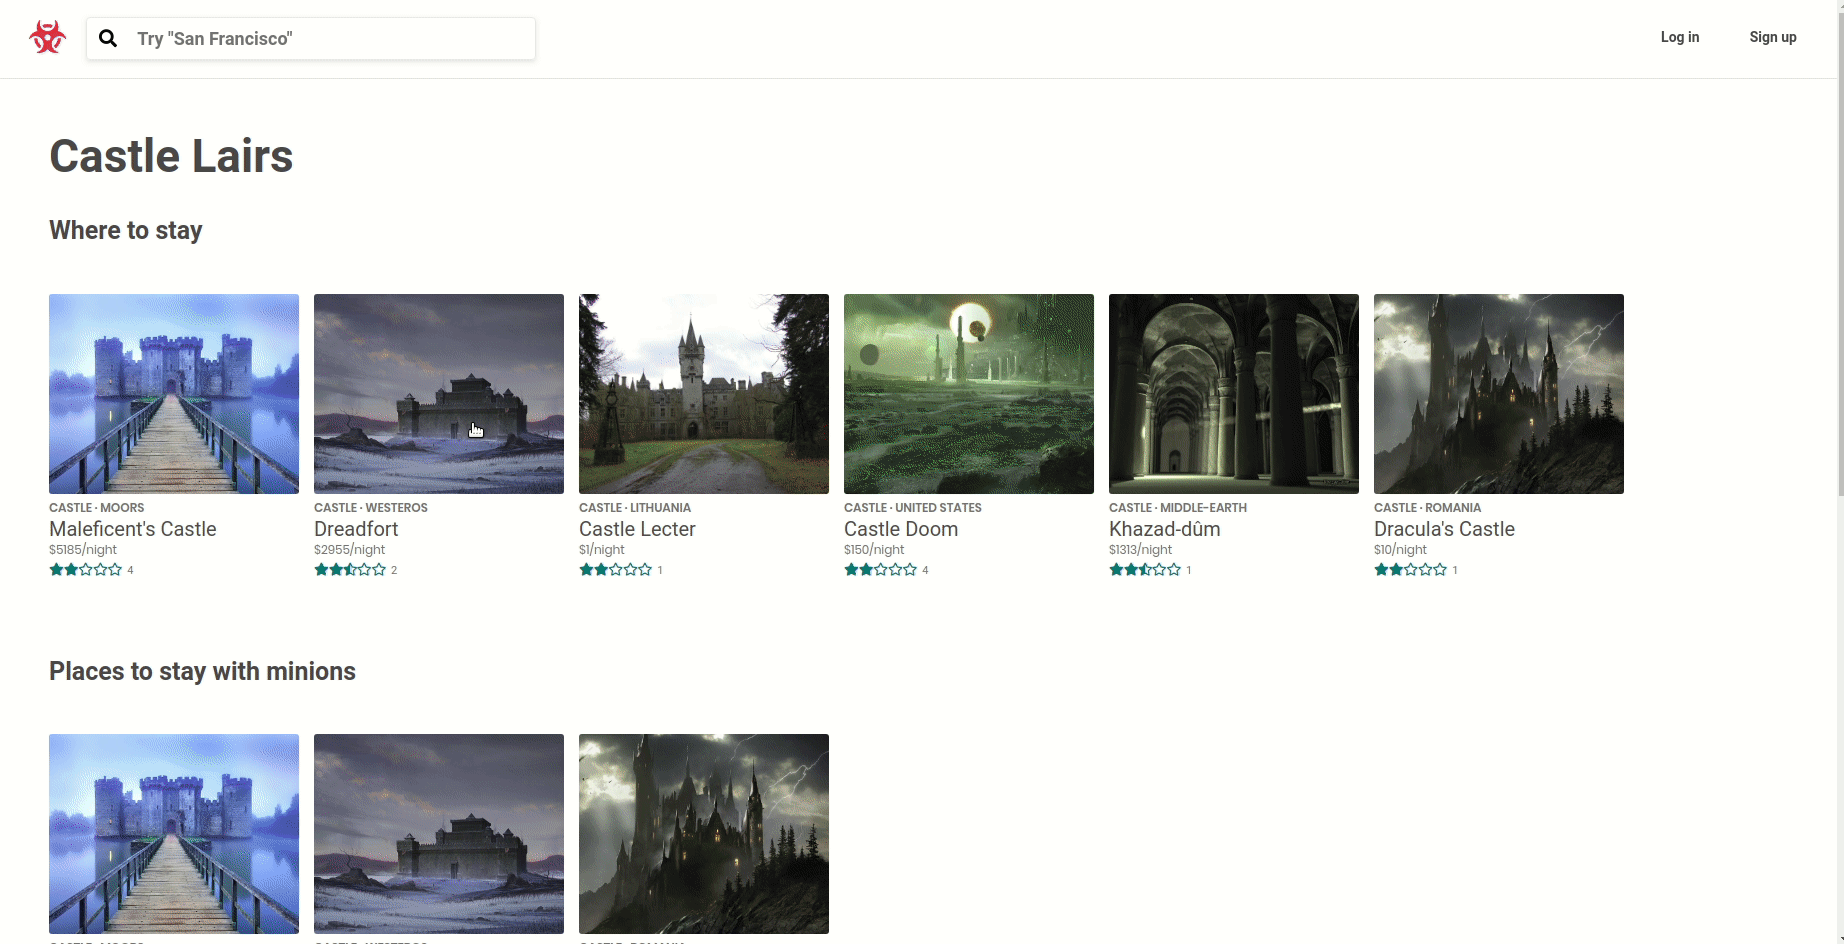1844x944 pixels.
Task: Click the 'CASTLE · LITHUANIA' label
Action: pyautogui.click(x=635, y=508)
